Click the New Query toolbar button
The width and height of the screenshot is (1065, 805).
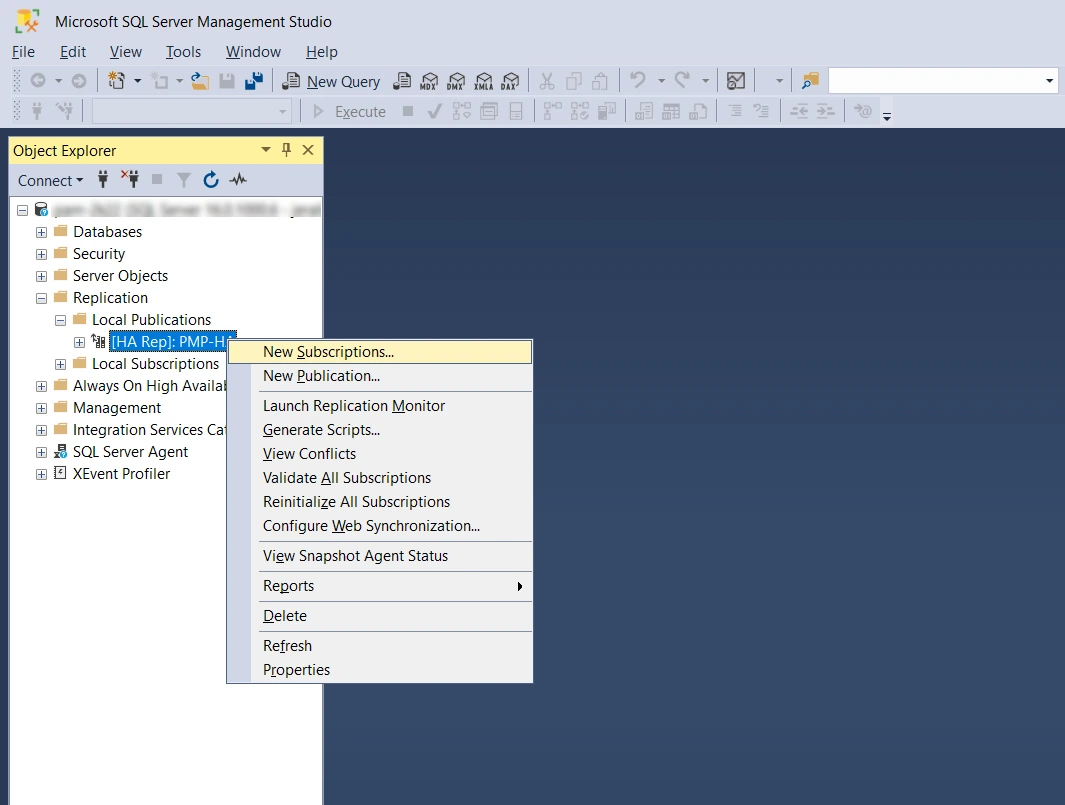331,81
